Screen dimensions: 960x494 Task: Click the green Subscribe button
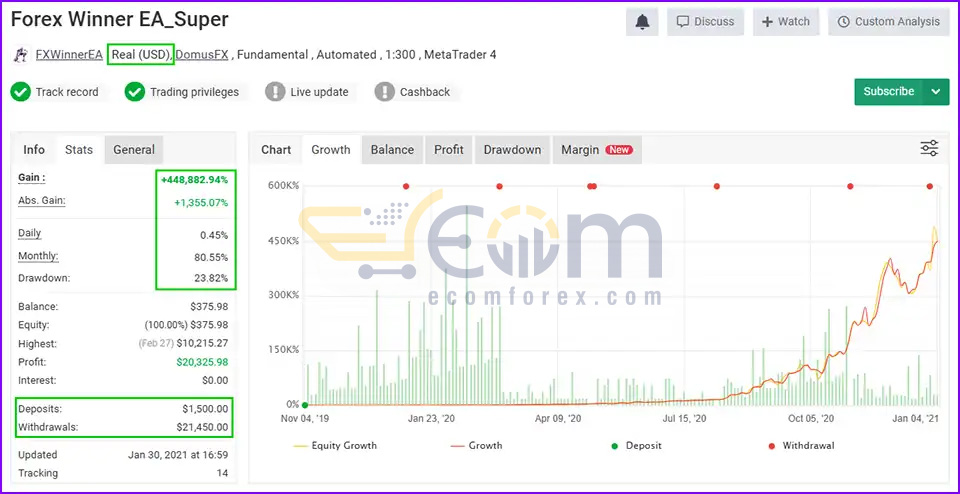point(888,92)
